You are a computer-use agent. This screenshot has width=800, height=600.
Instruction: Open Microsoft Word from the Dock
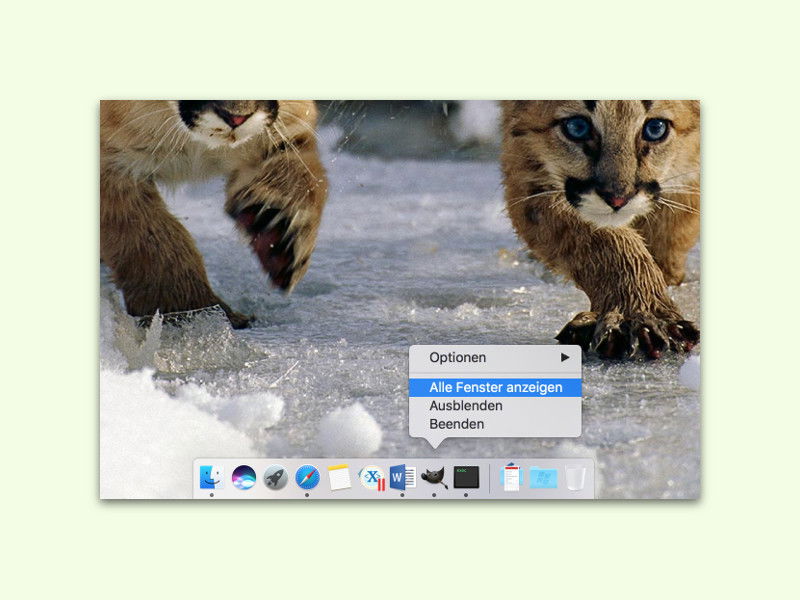click(403, 478)
